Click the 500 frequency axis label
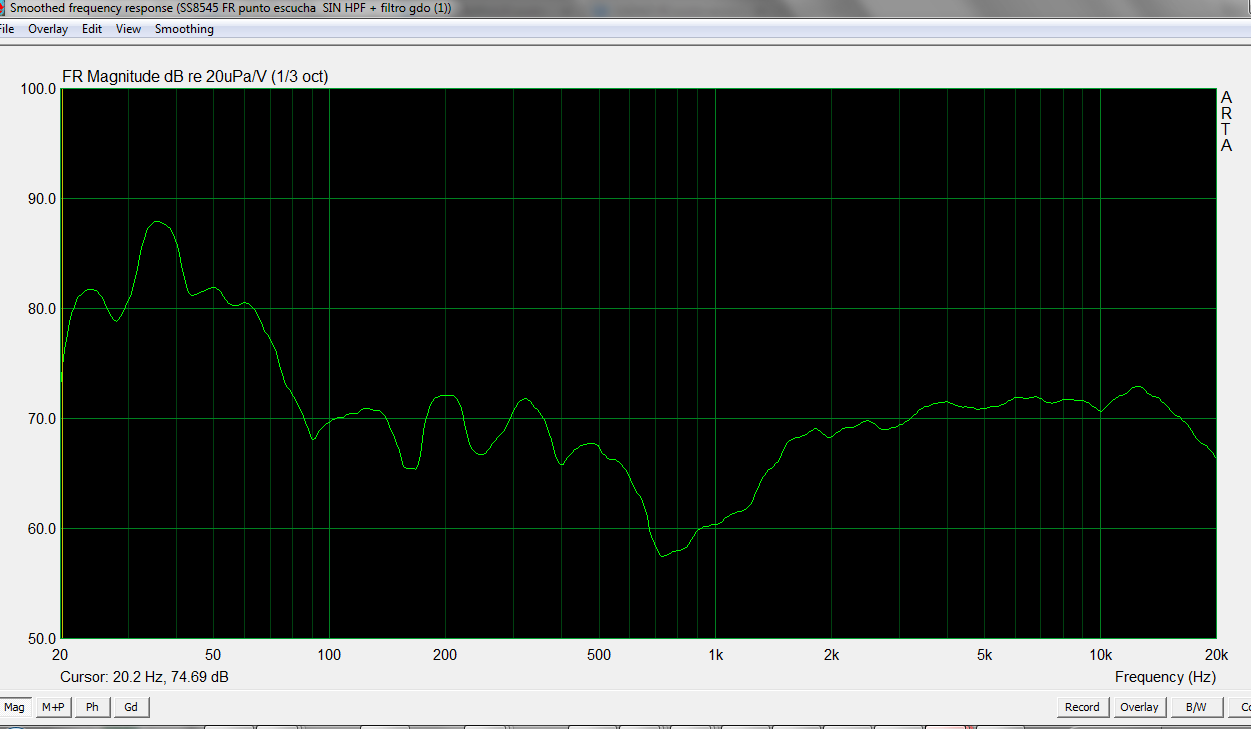 599,655
